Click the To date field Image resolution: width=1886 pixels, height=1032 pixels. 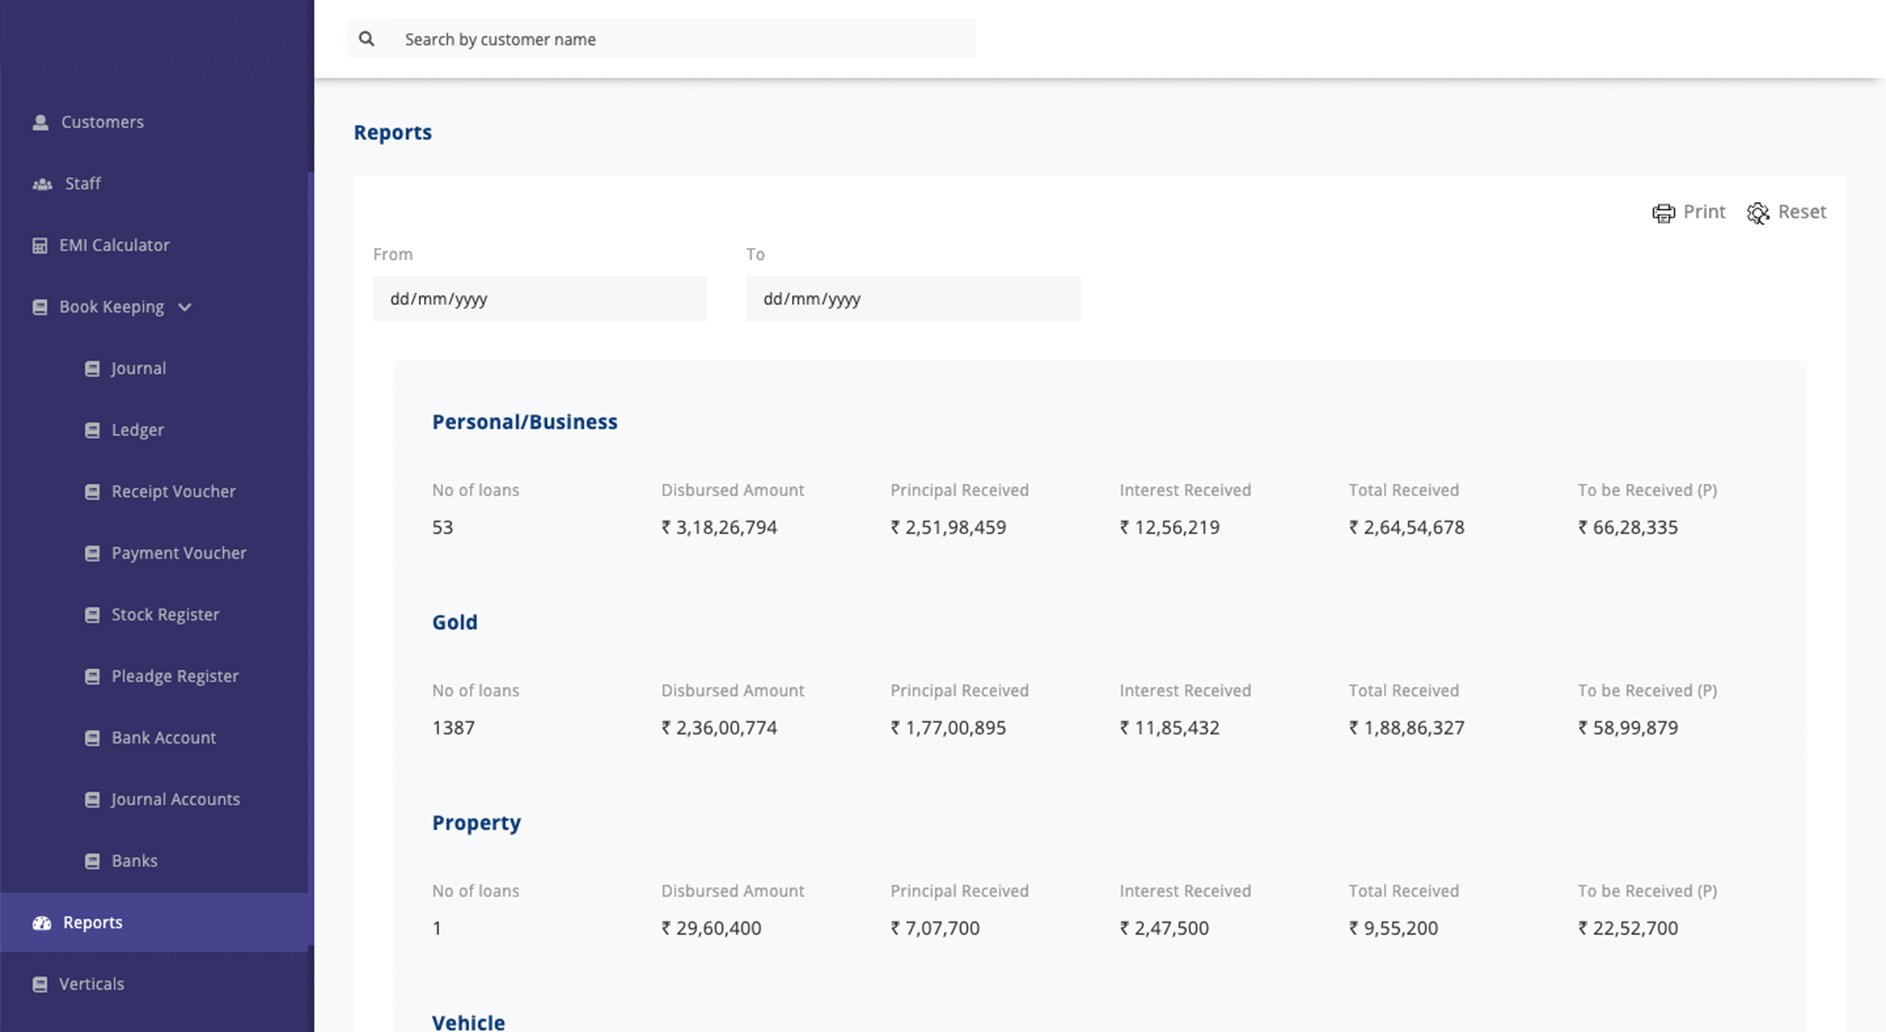pos(913,299)
